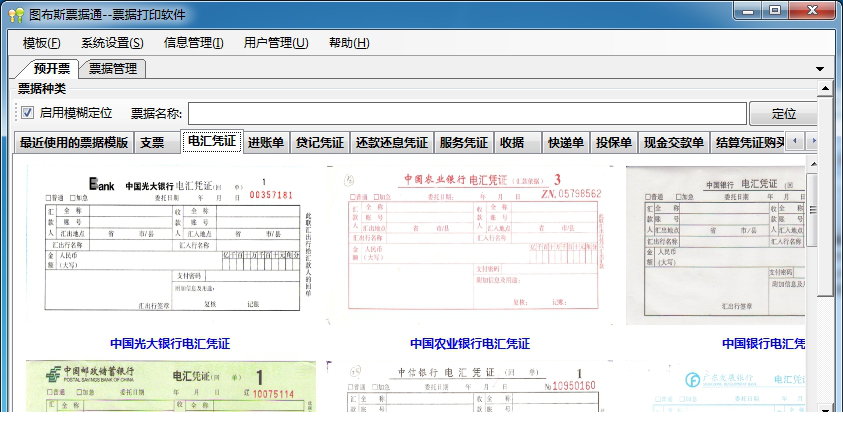
Task: Select the 快递单 category tab
Action: 566,142
